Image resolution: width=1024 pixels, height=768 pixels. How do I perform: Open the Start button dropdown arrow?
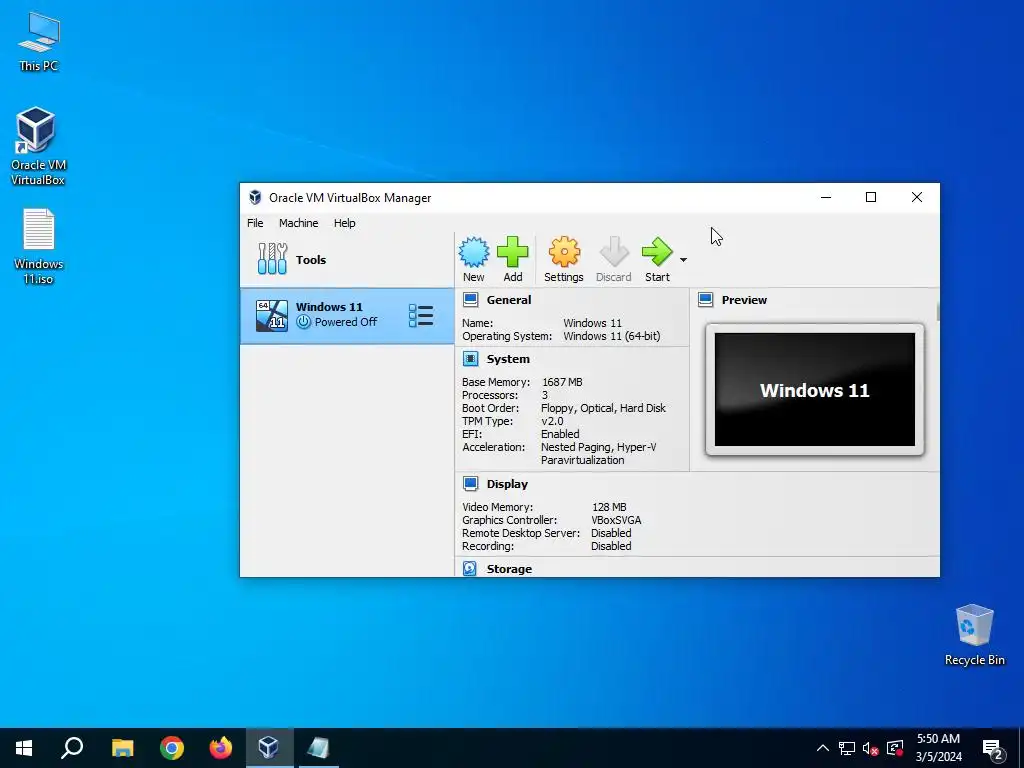coord(683,260)
